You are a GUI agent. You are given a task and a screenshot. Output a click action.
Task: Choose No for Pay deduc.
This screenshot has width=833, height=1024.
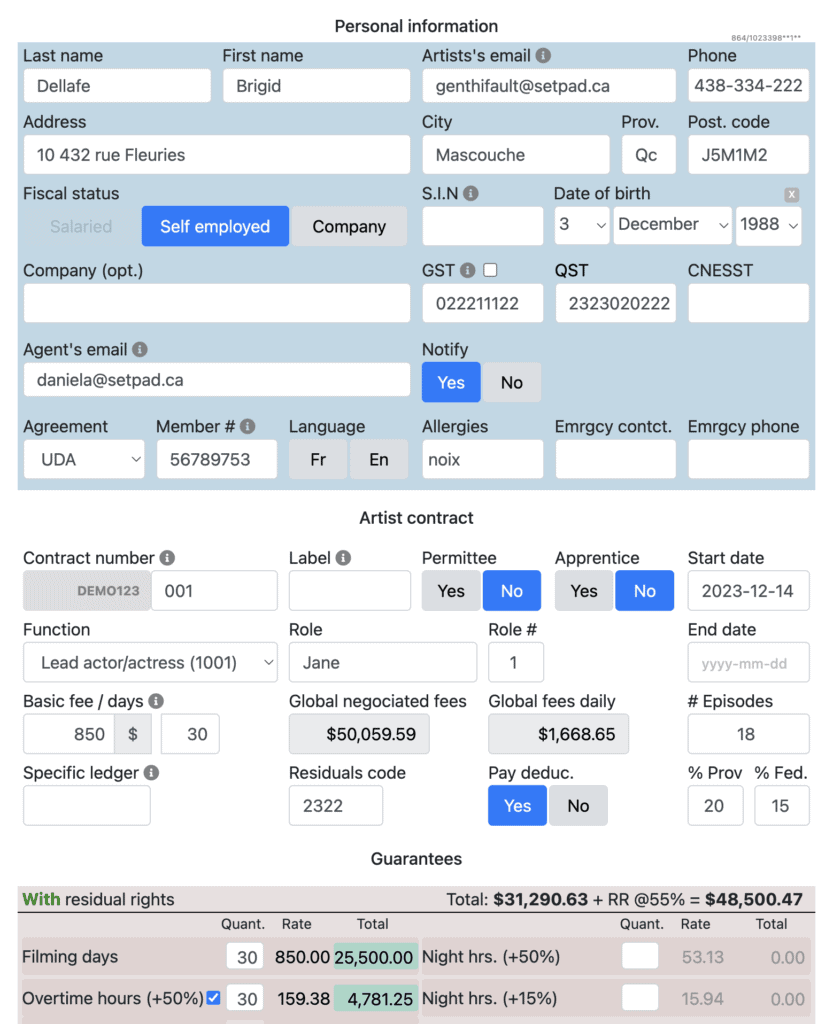(578, 806)
